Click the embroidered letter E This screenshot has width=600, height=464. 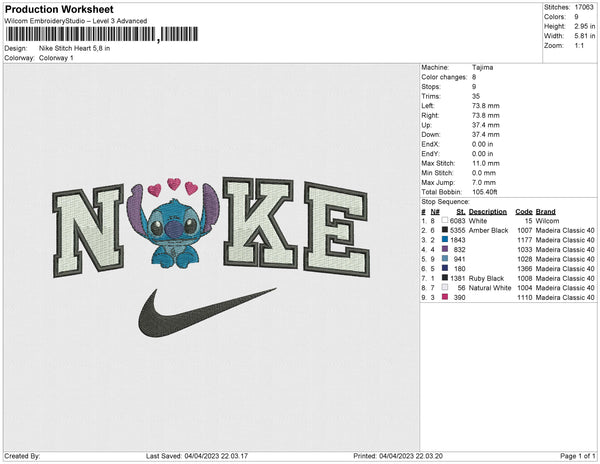[337, 230]
